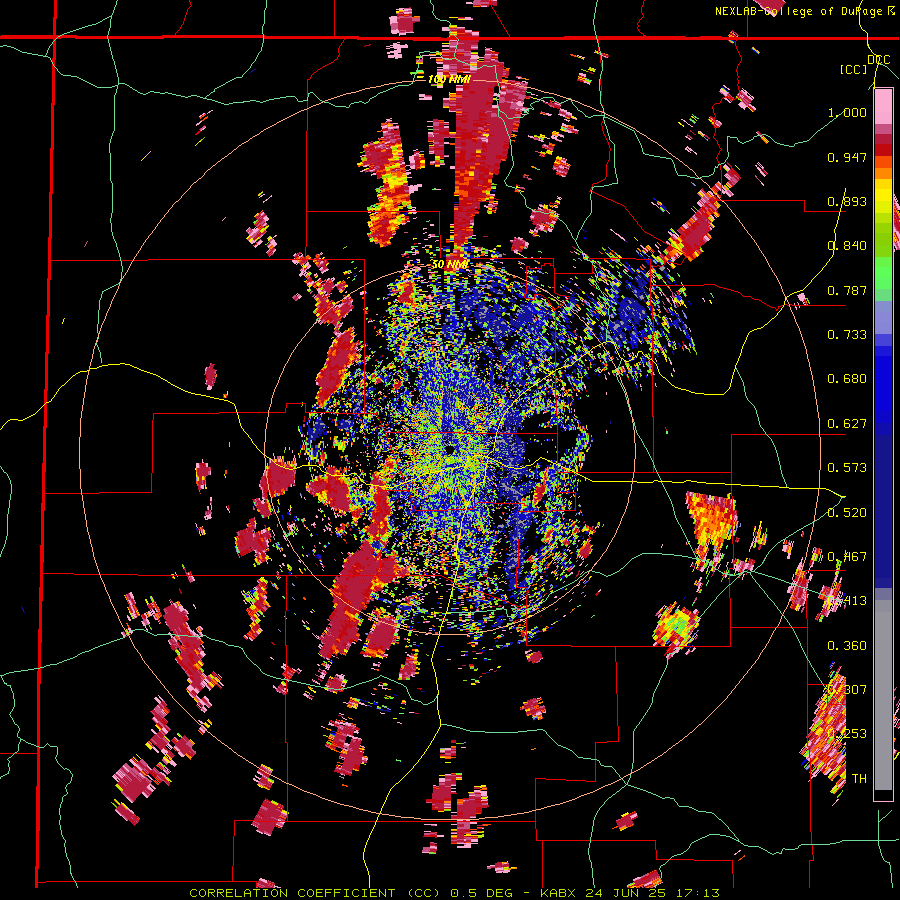Click the 0.253 color scale value
The image size is (900, 900).
click(x=847, y=734)
